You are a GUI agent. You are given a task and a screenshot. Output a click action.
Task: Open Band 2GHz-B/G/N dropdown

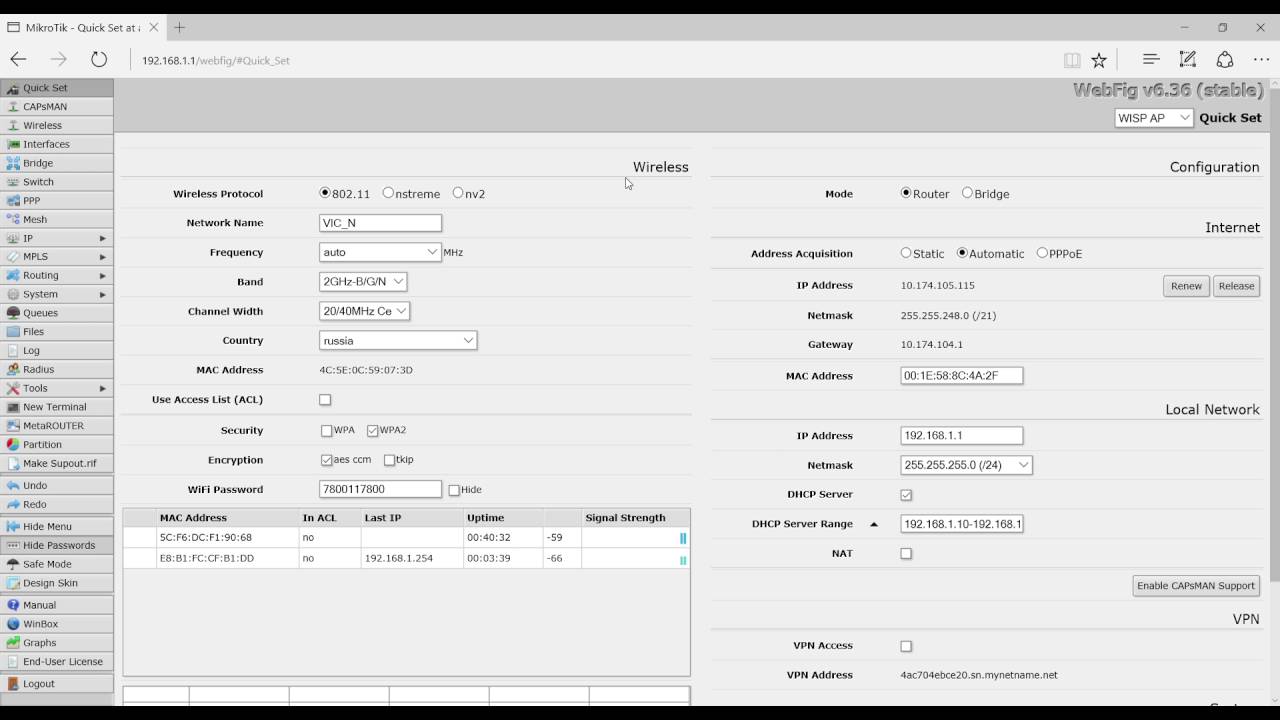click(x=363, y=282)
